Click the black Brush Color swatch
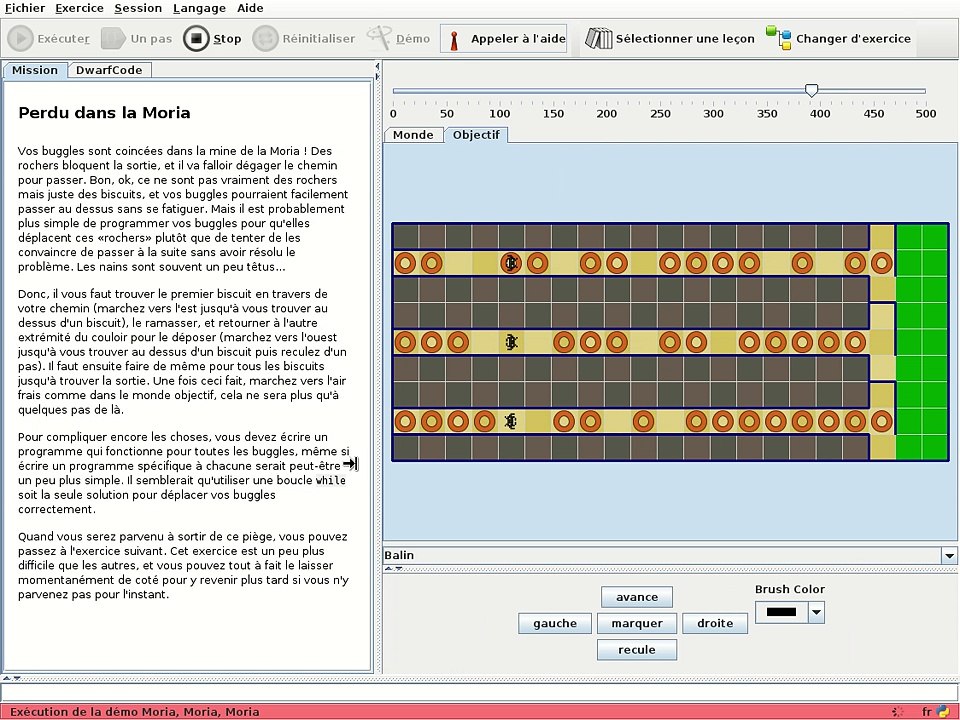Viewport: 960px width, 720px height. (781, 612)
